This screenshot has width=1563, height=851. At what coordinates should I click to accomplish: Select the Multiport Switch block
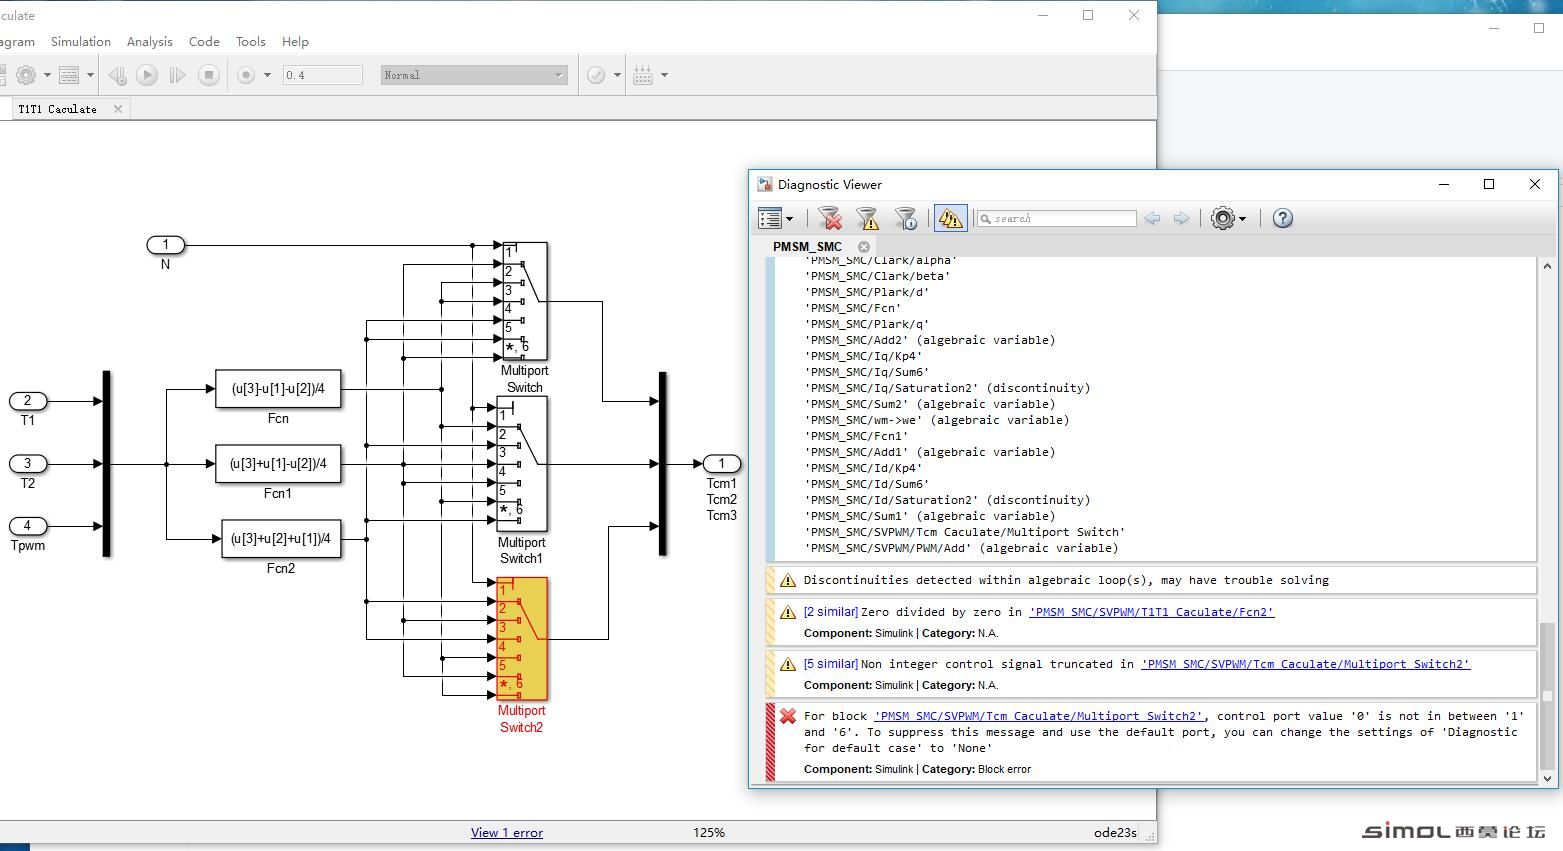(x=524, y=301)
